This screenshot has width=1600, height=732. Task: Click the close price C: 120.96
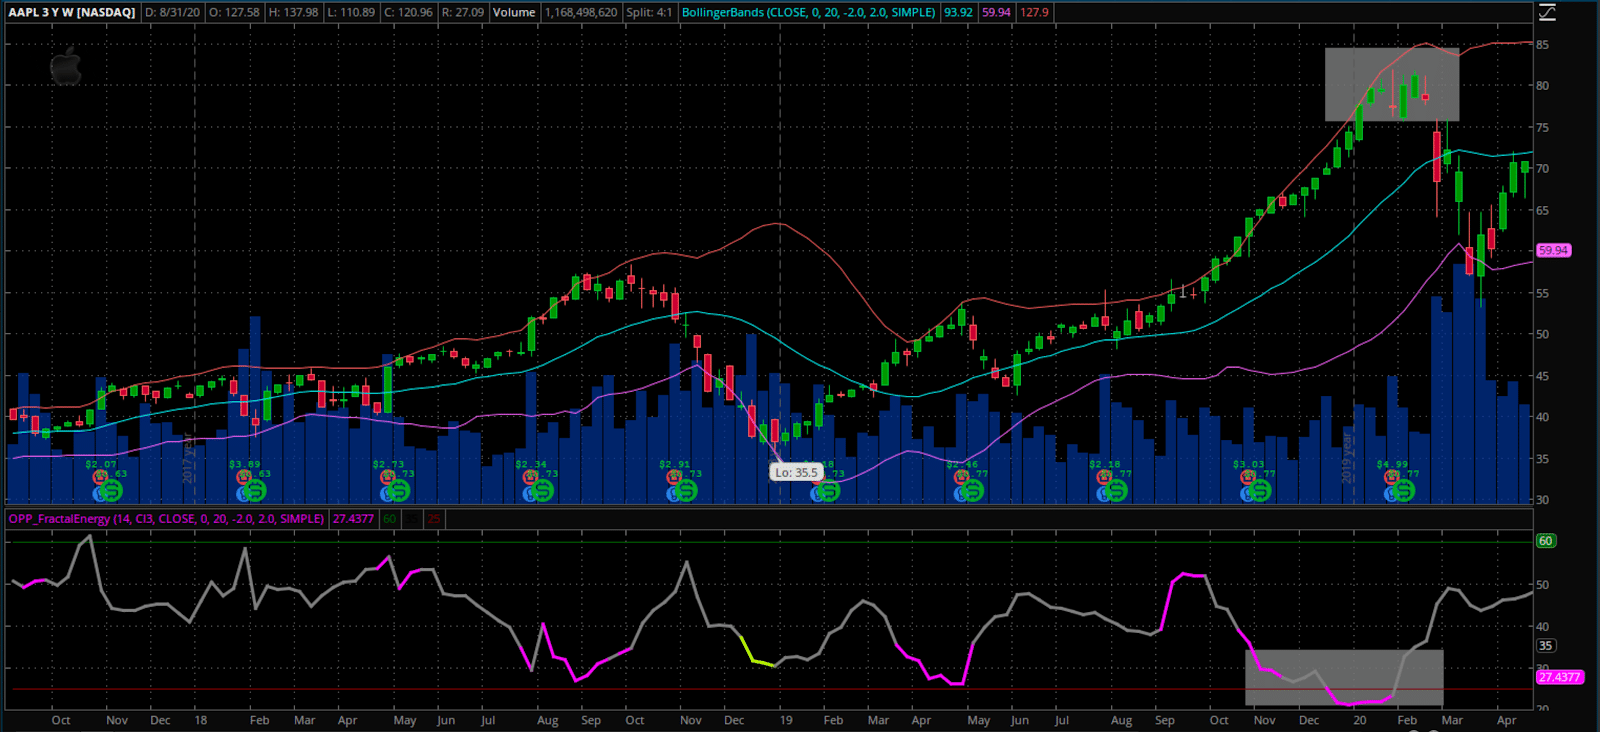point(409,12)
